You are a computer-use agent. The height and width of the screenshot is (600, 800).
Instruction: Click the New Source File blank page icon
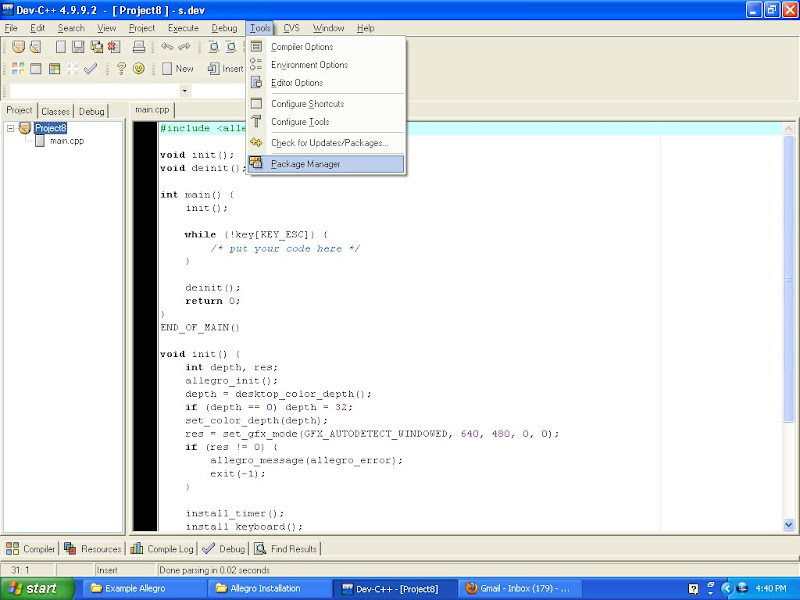[x=61, y=47]
